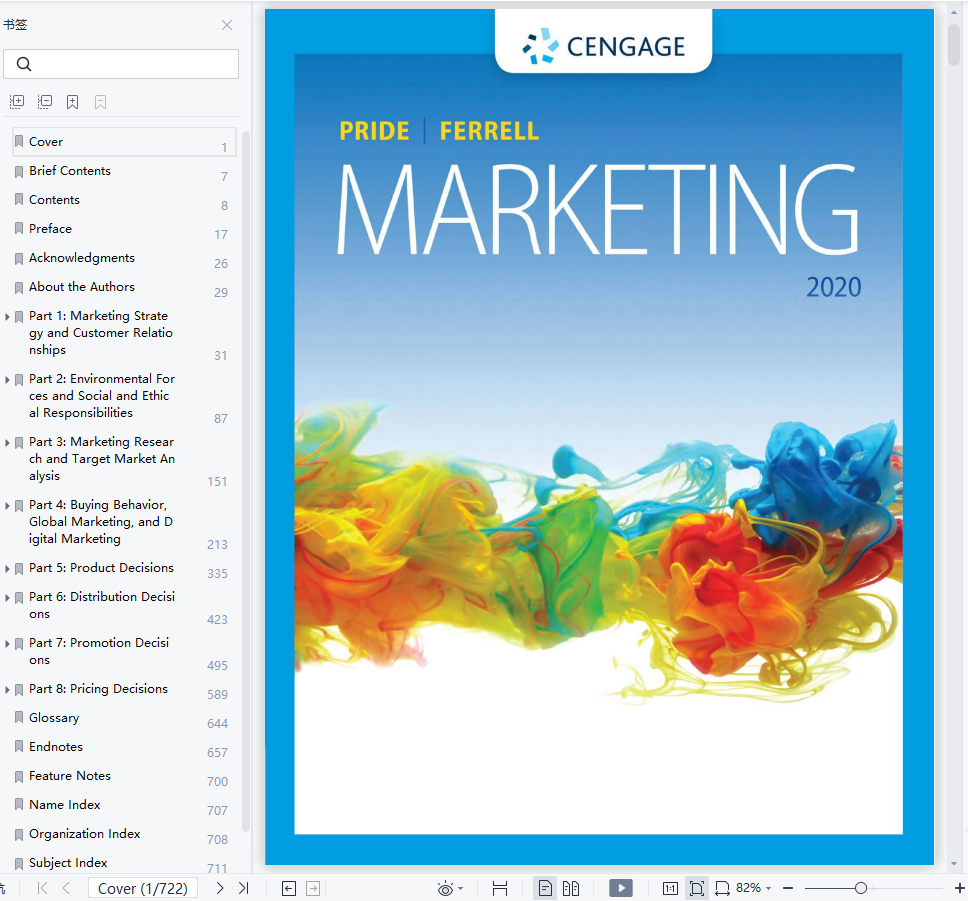
Task: Close the bookmarks panel
Action: [227, 25]
